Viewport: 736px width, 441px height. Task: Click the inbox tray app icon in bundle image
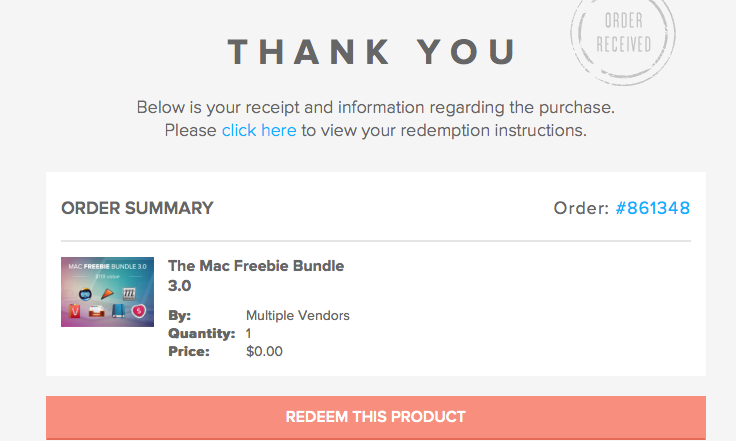[x=96, y=314]
